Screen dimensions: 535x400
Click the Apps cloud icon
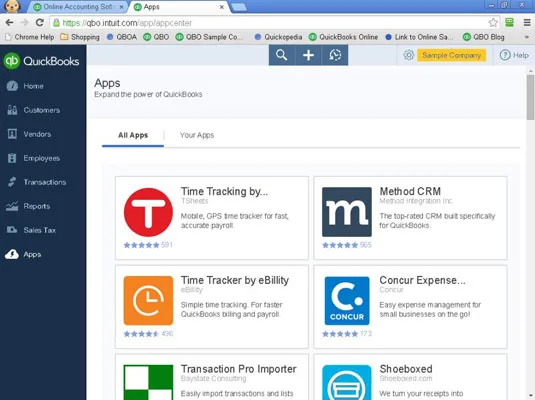[12, 254]
